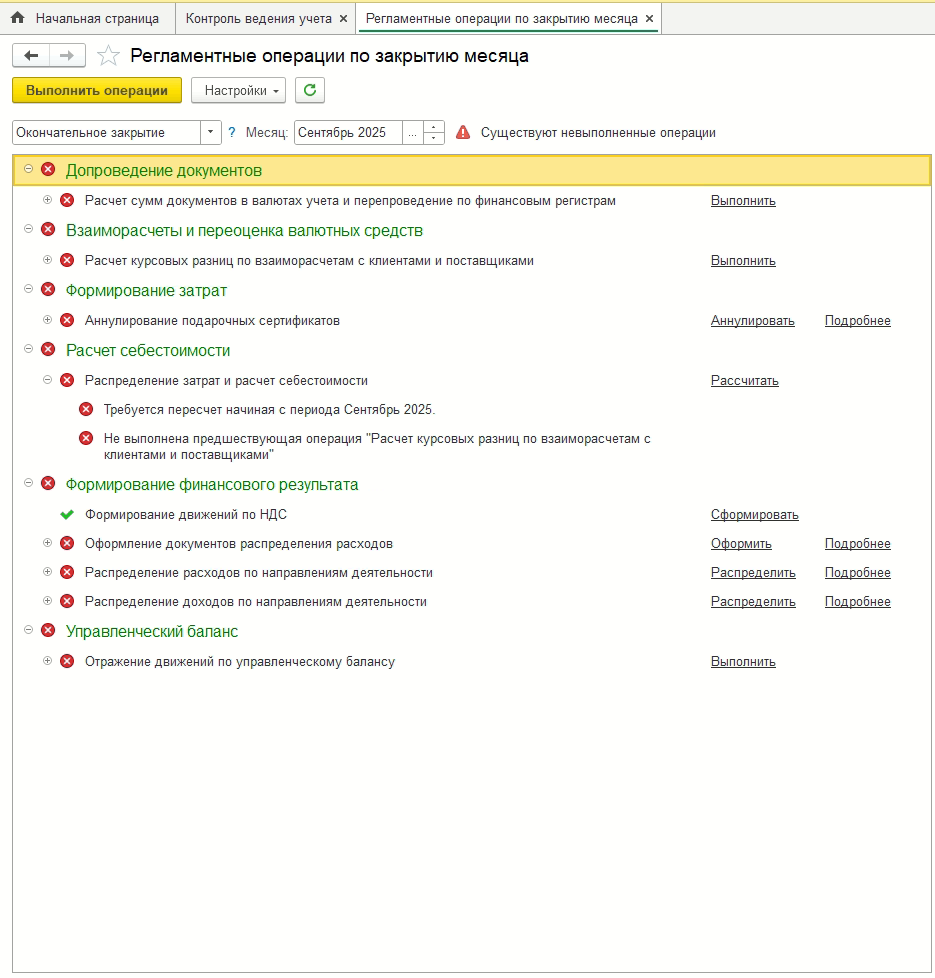The image size is (935, 978).
Task: Click green checkmark next to Формирование движений по НДС
Action: coord(67,515)
